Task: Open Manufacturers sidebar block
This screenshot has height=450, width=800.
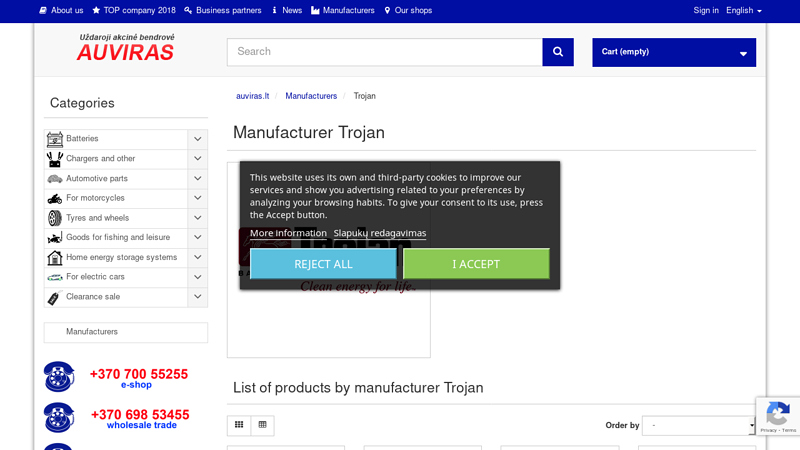Action: [126, 332]
